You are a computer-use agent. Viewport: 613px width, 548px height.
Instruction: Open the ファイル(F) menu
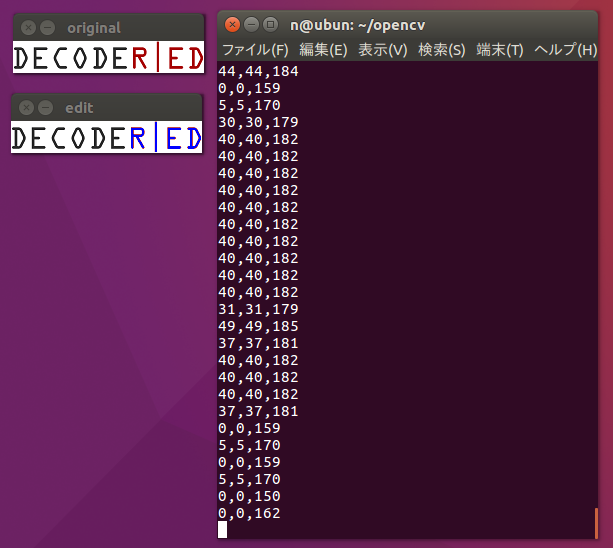pyautogui.click(x=254, y=50)
